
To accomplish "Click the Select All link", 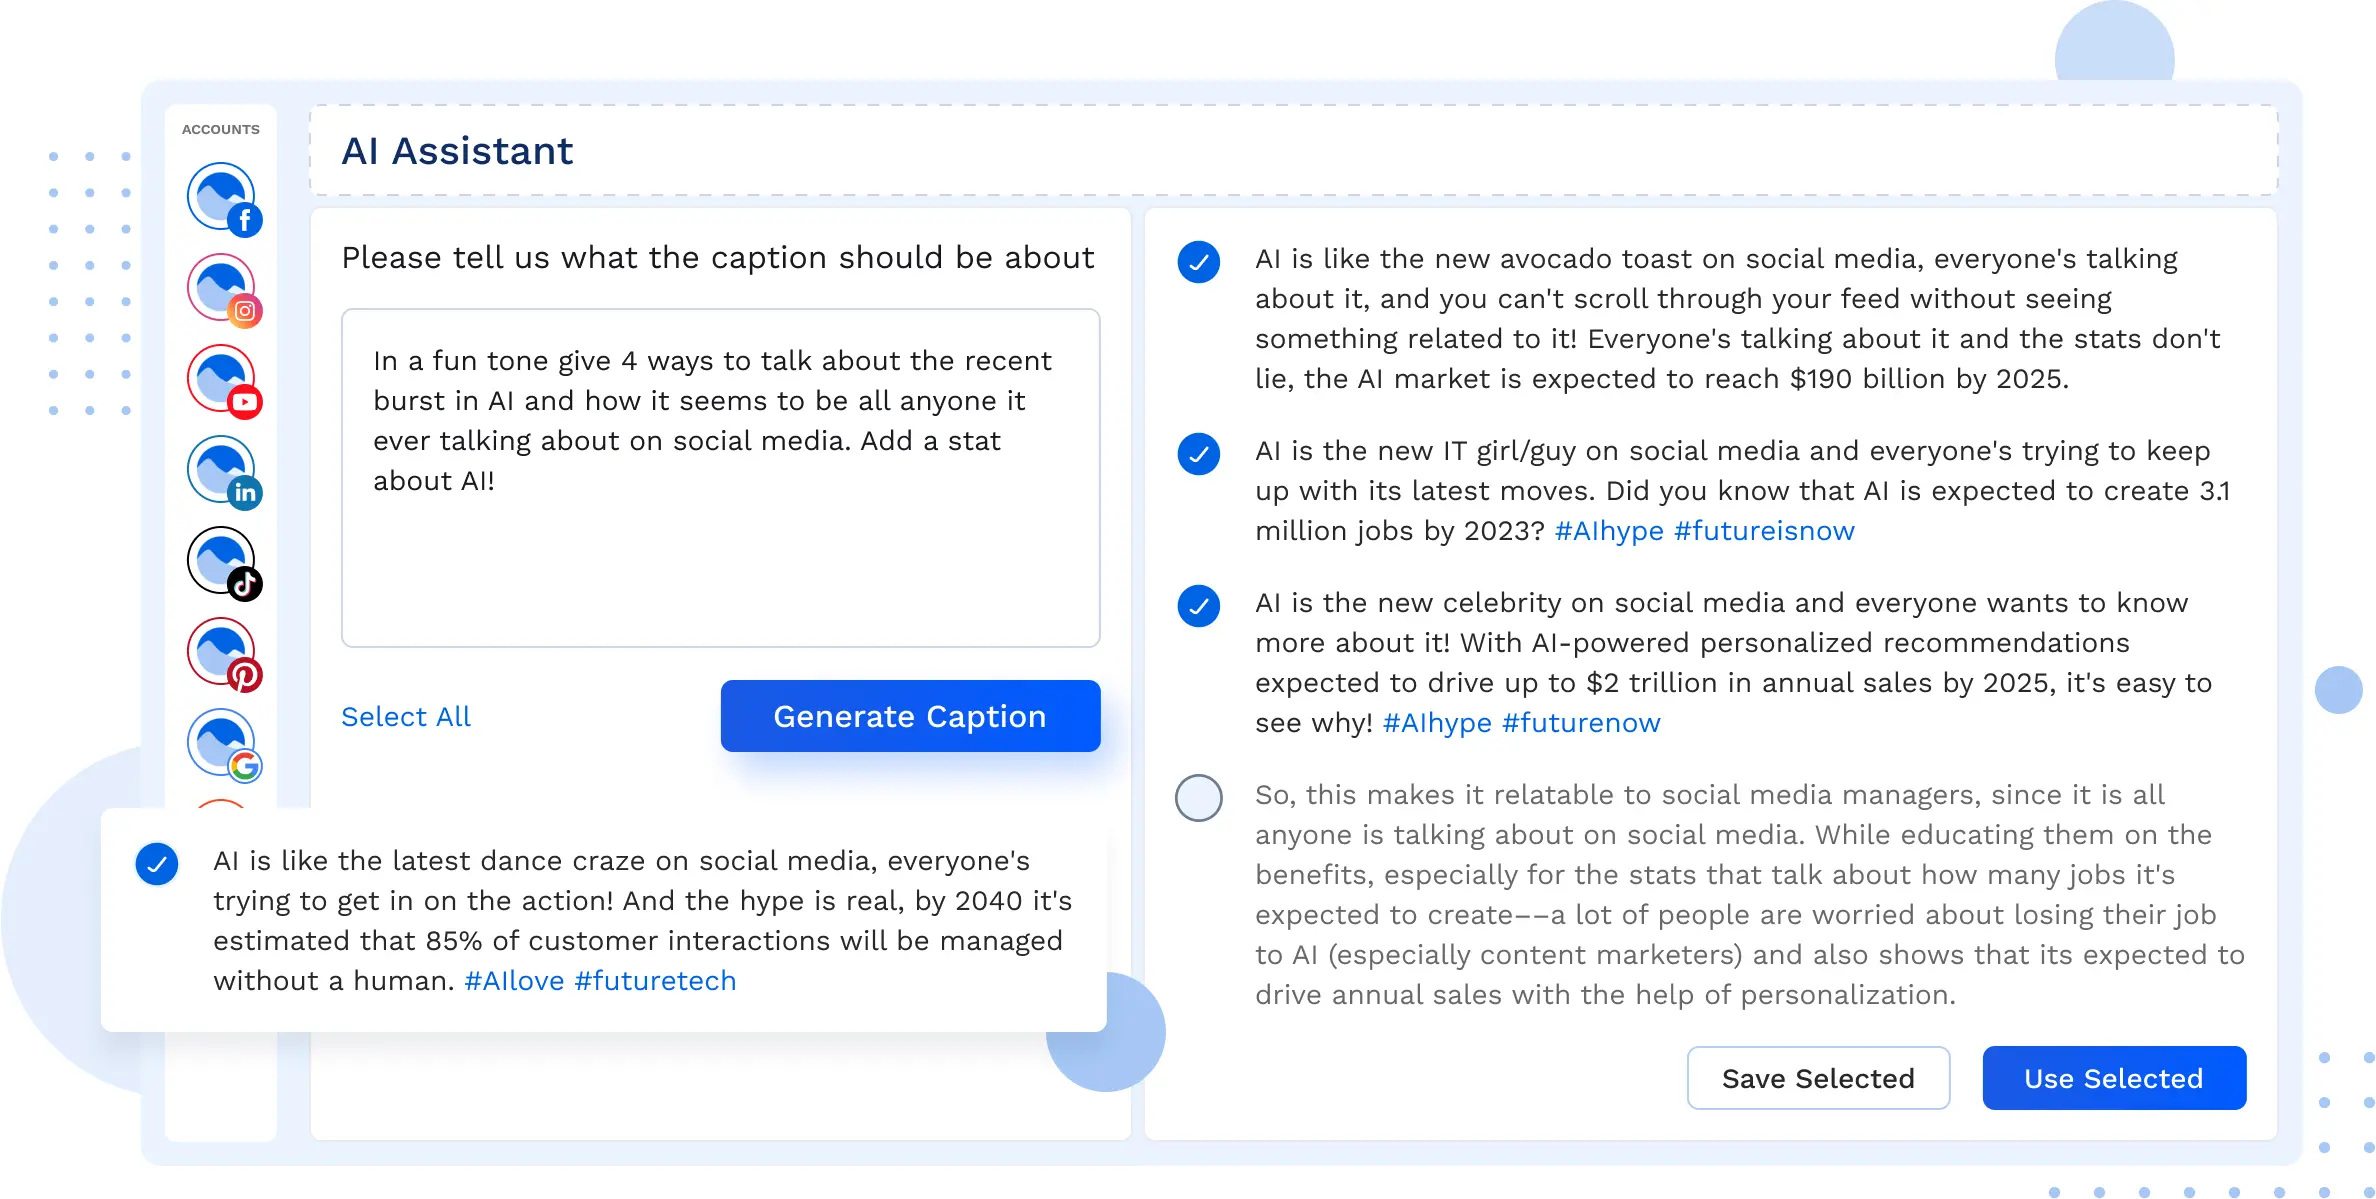I will click(x=405, y=716).
